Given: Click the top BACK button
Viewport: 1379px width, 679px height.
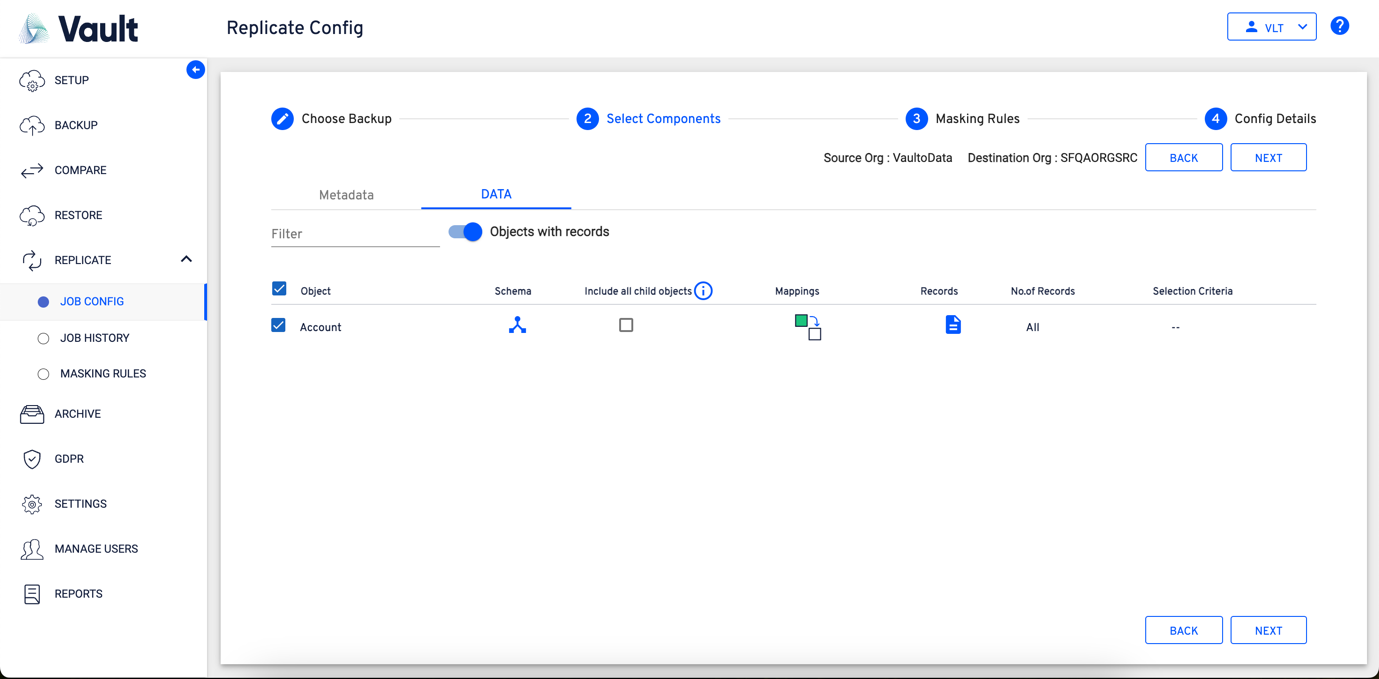Looking at the screenshot, I should 1183,158.
